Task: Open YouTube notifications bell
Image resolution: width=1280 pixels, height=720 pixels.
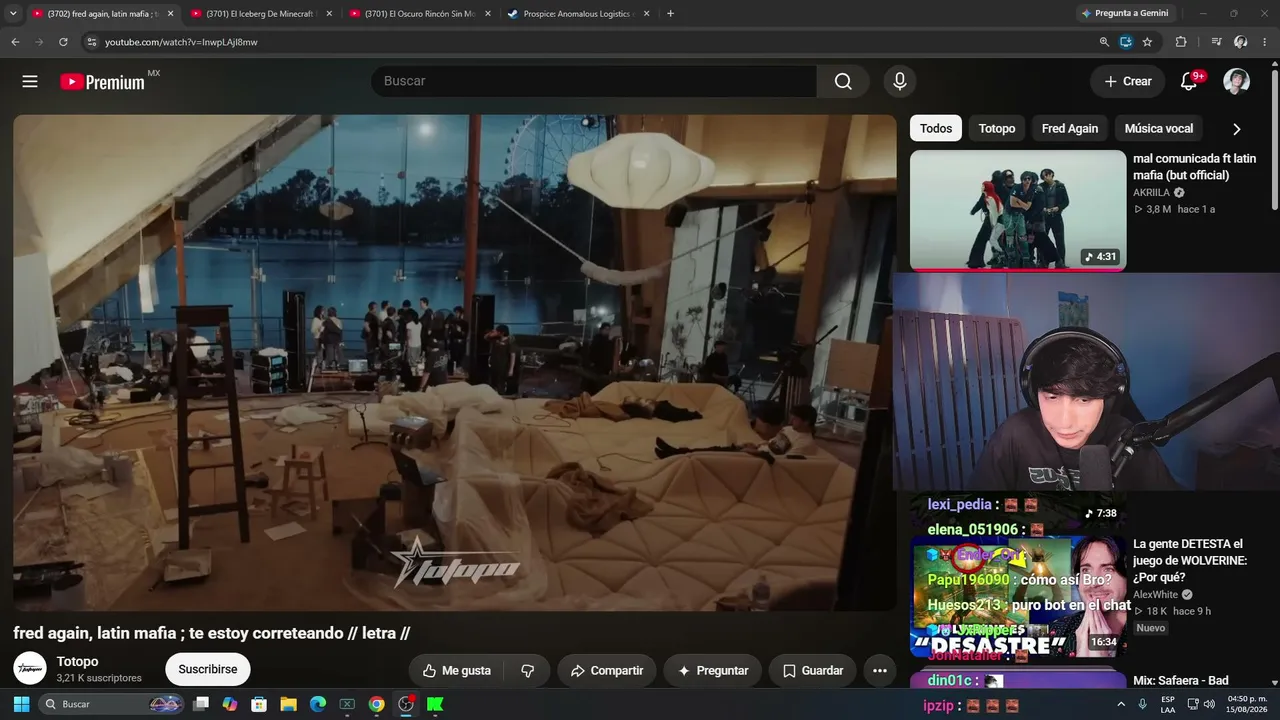Action: [1189, 82]
